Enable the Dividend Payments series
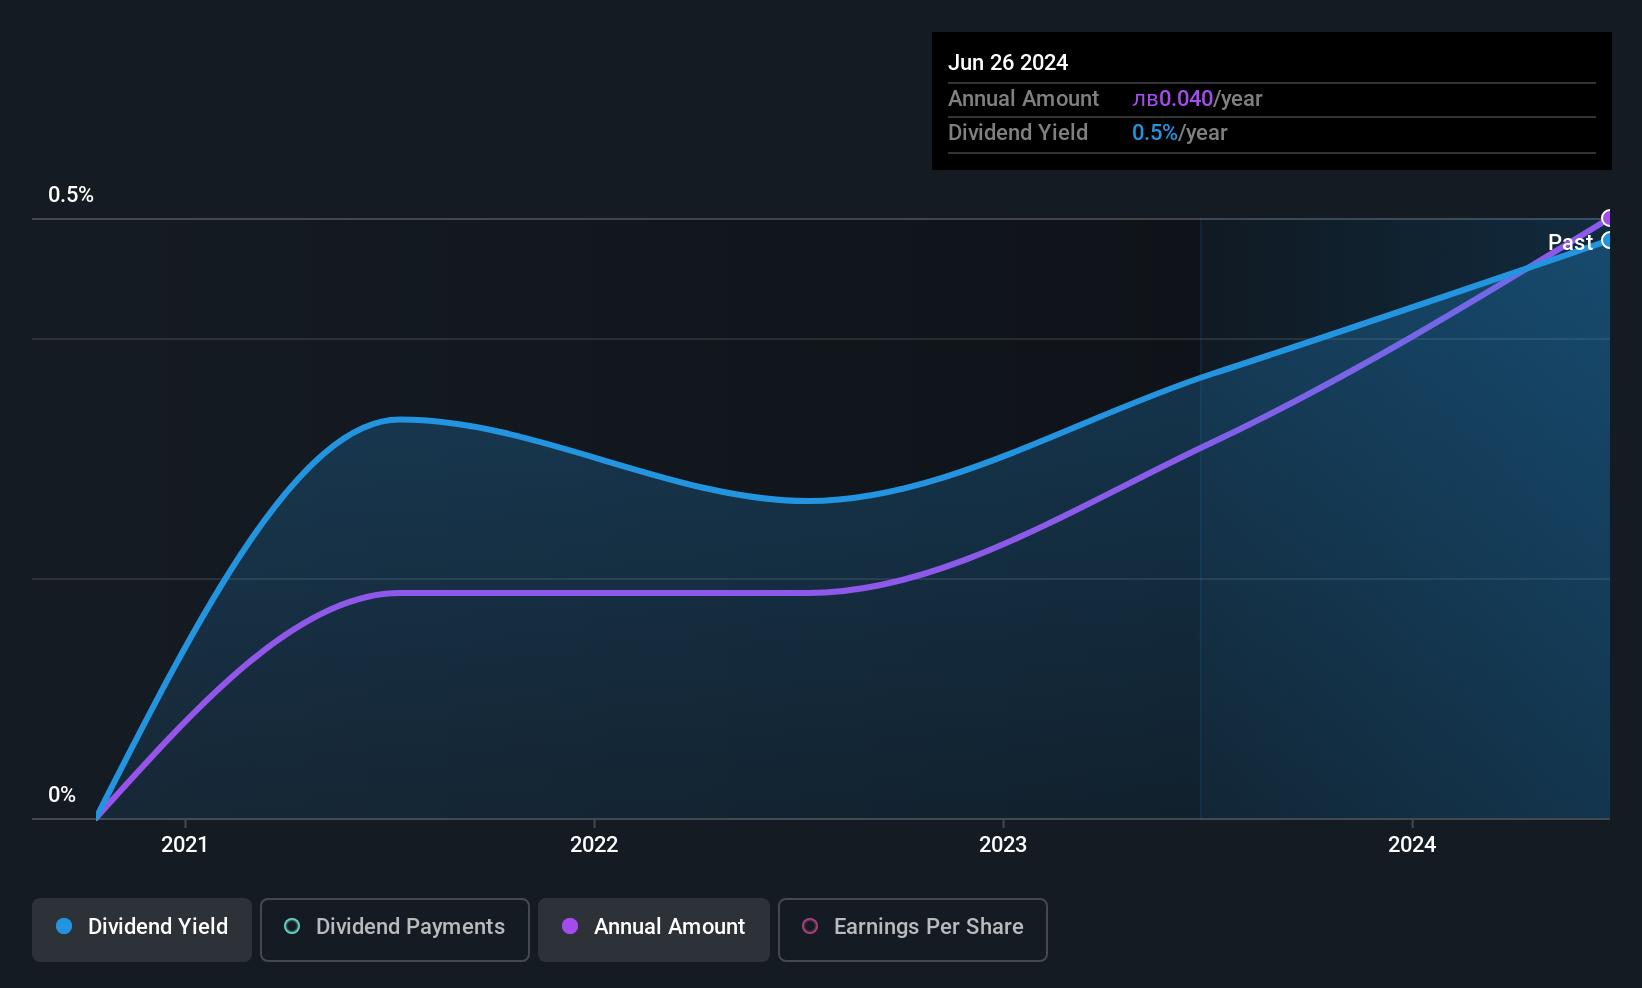This screenshot has height=988, width=1642. tap(395, 929)
